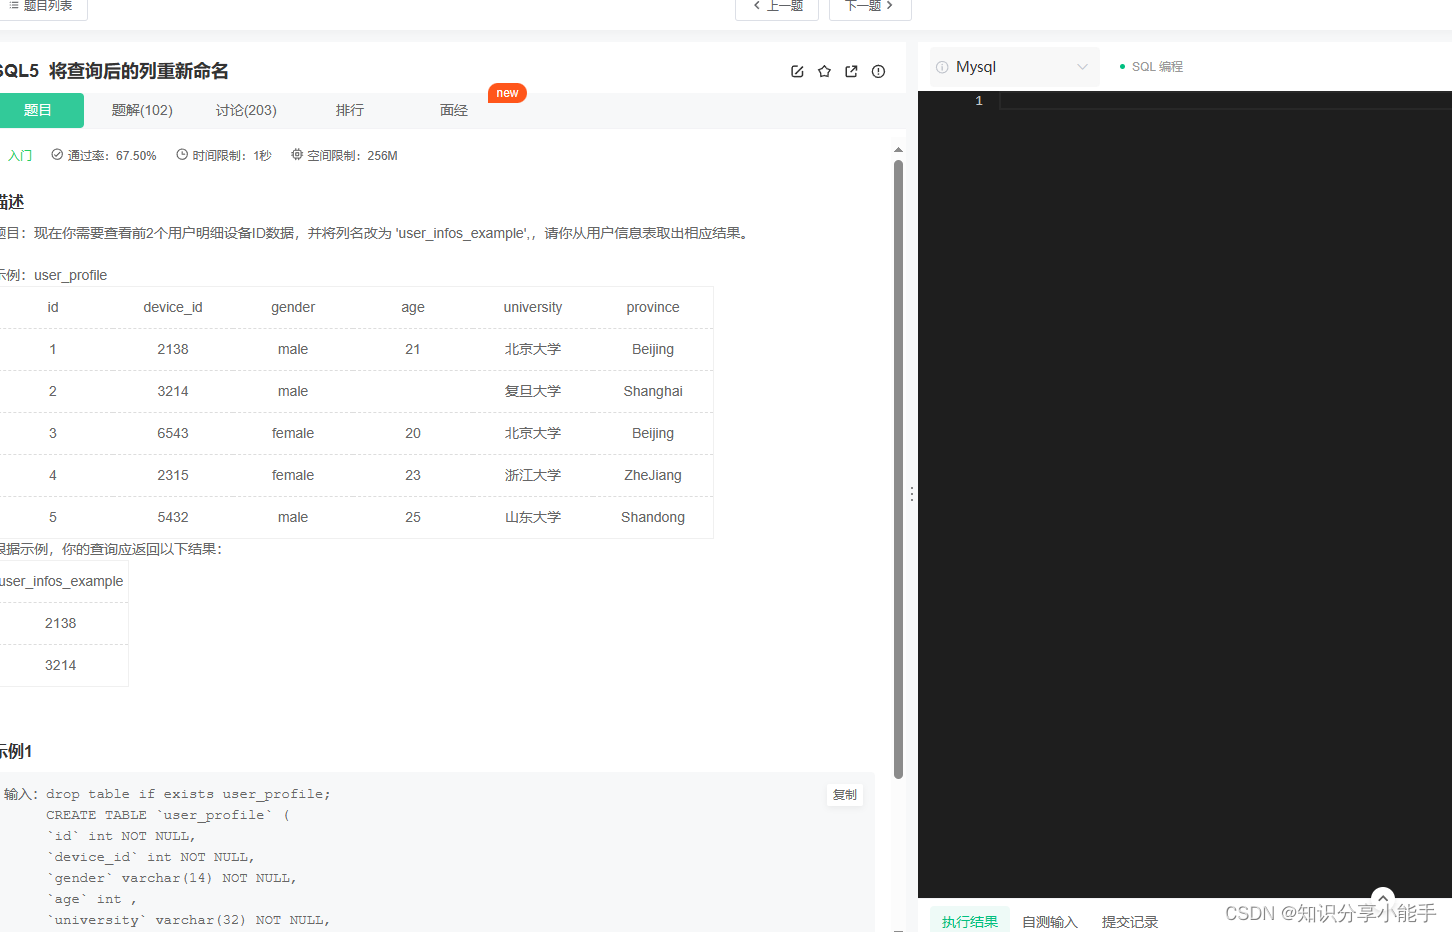Click scrollbar up arrow
This screenshot has width=1452, height=932.
point(898,150)
